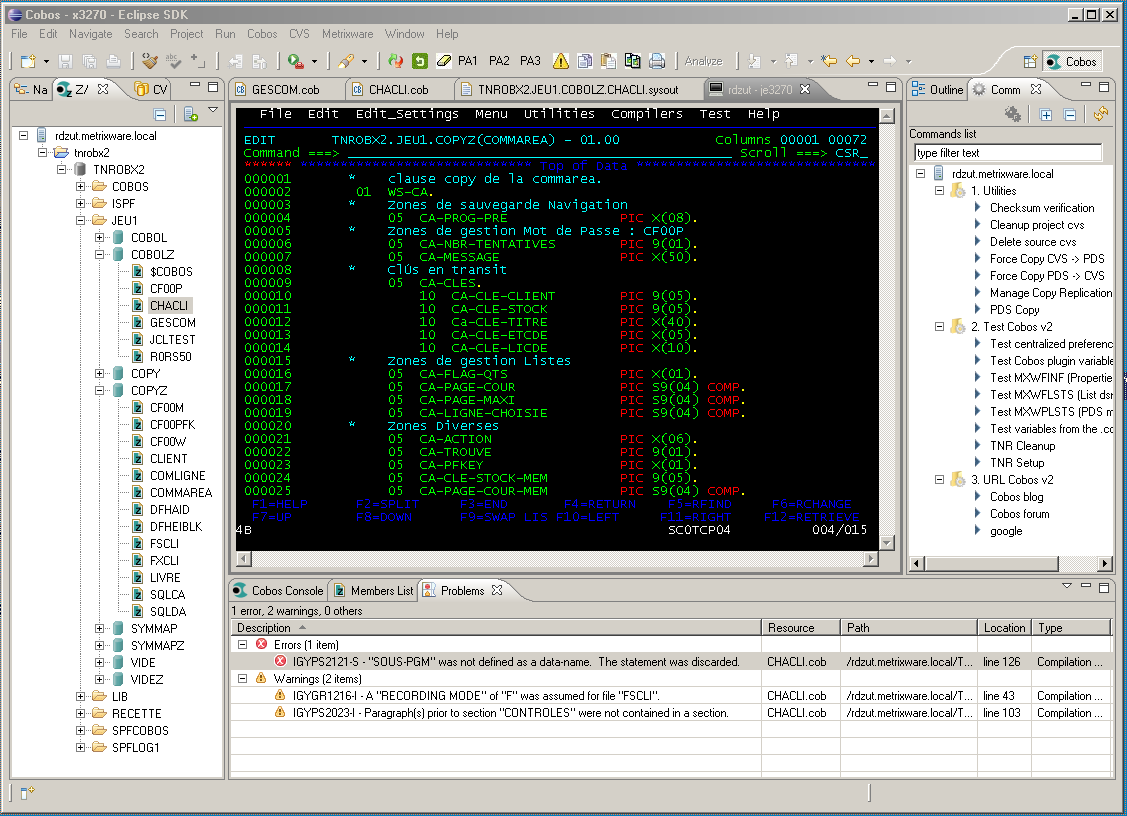Click the clipboard paste icon in toolbar
Viewport: 1127px width, 816px height.
pos(609,61)
